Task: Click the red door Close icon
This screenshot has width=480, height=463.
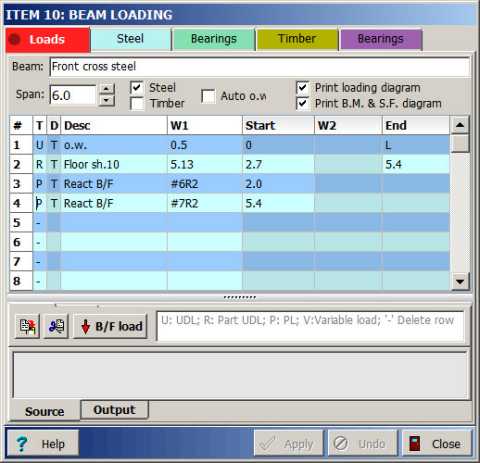Action: click(415, 444)
